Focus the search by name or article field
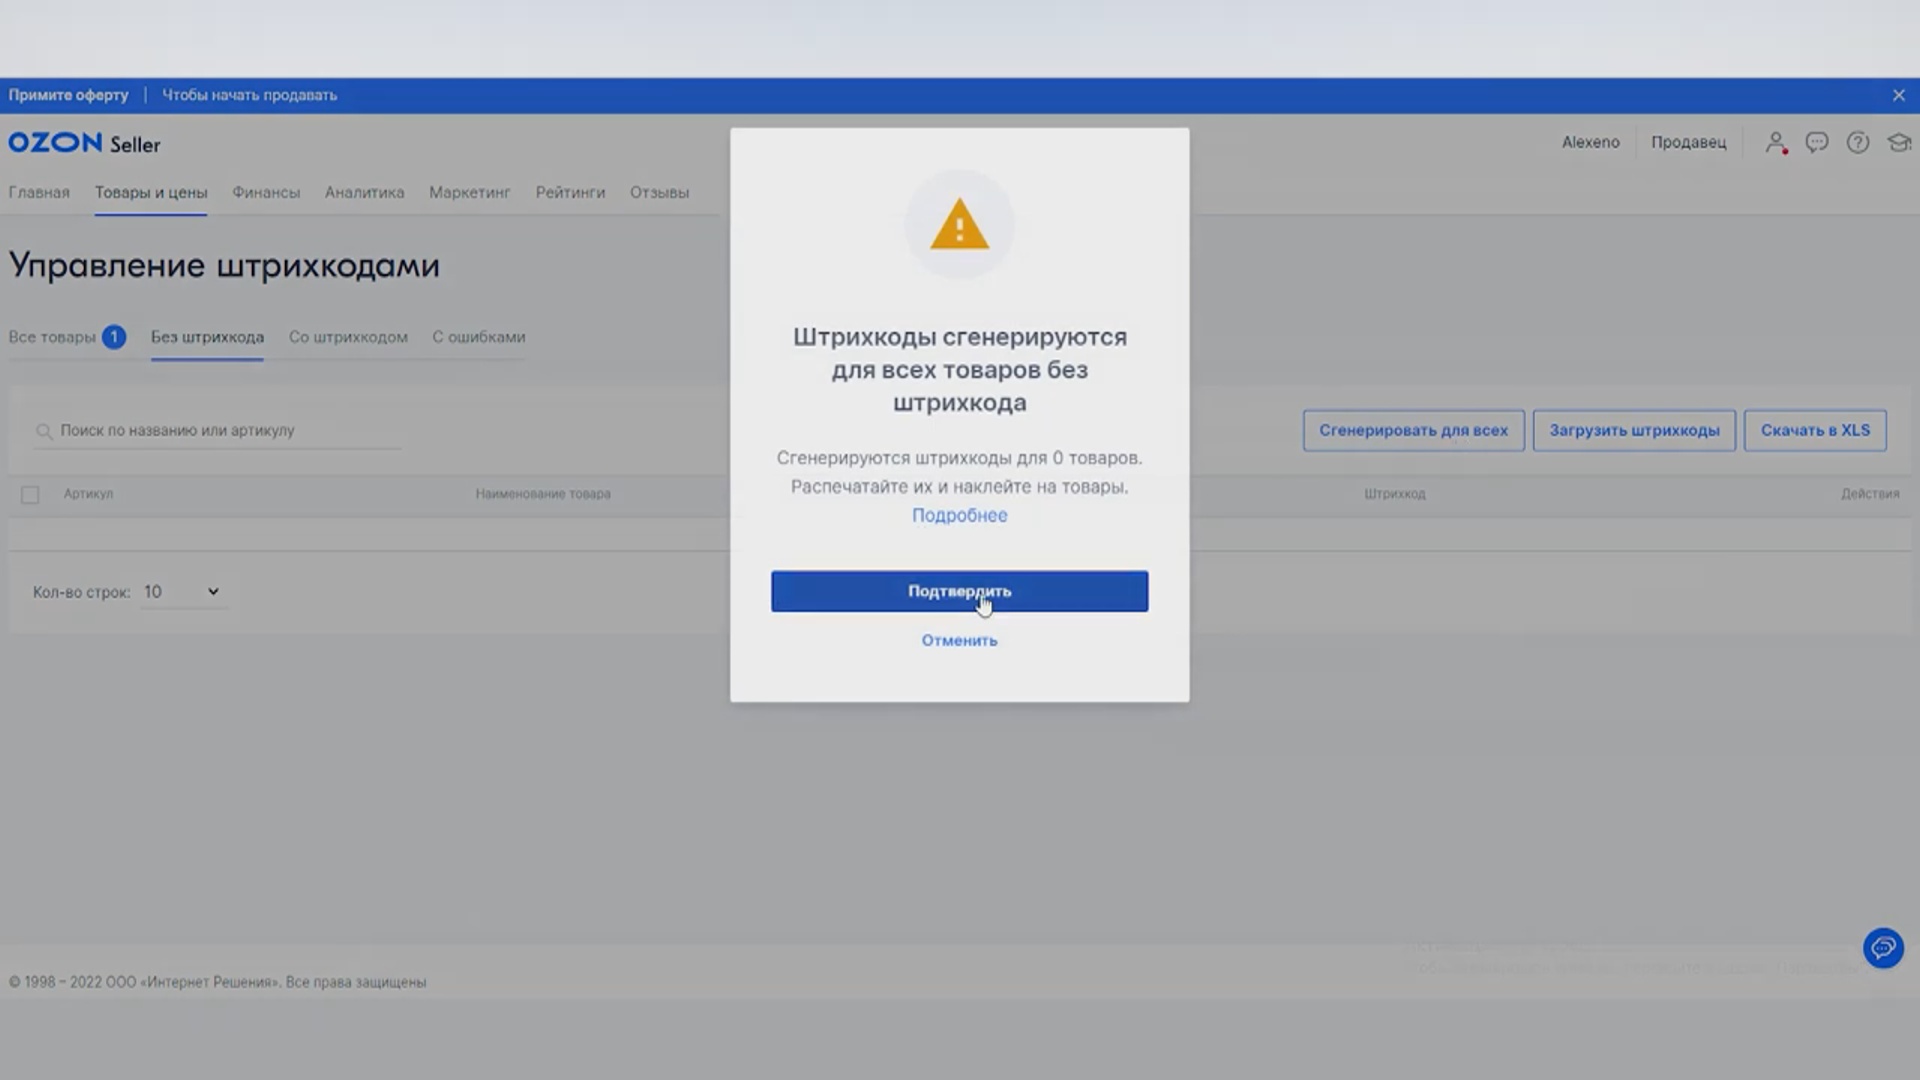The width and height of the screenshot is (1920, 1080). (217, 430)
